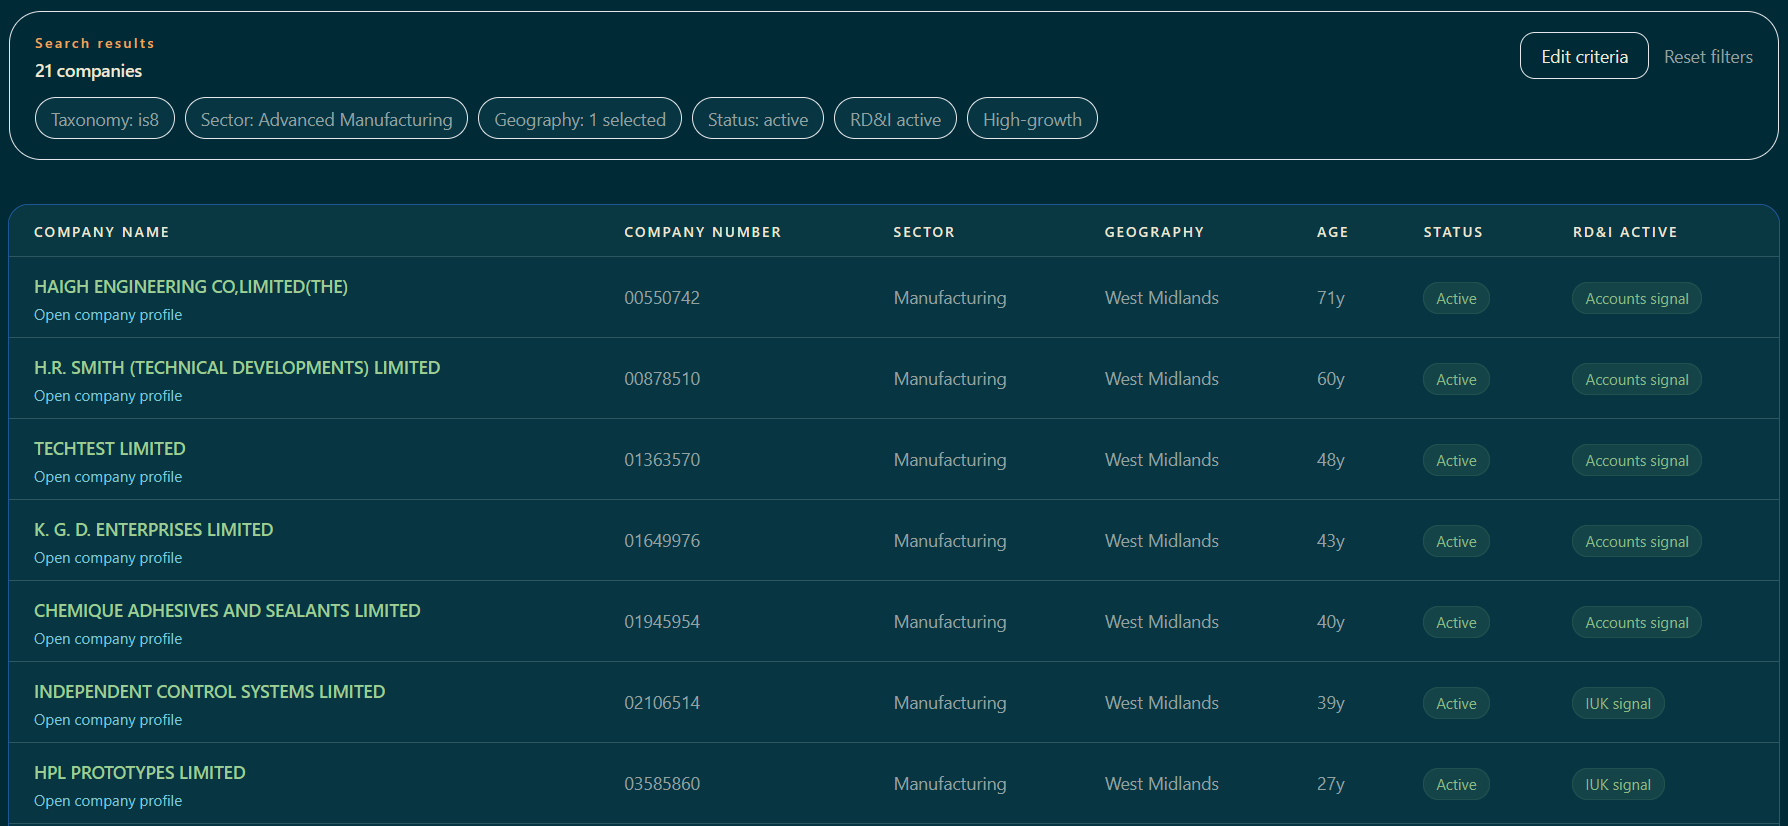Select company number 01363570
The height and width of the screenshot is (826, 1788).
point(662,460)
